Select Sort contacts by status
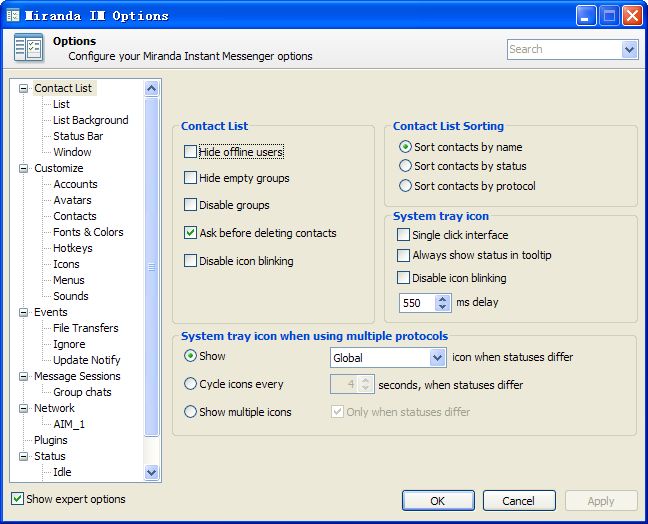Screen dimensions: 648x524 (405, 166)
